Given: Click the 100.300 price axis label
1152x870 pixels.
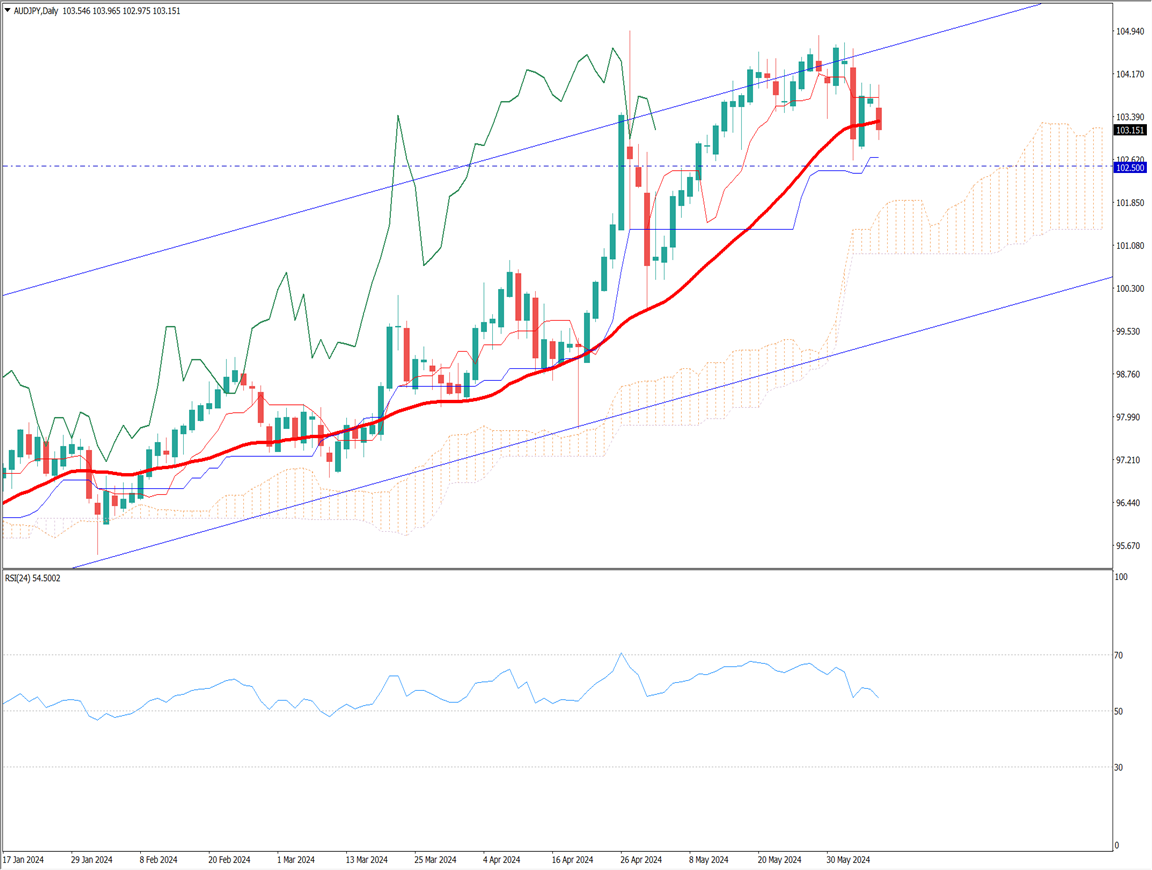Looking at the screenshot, I should pos(1130,289).
